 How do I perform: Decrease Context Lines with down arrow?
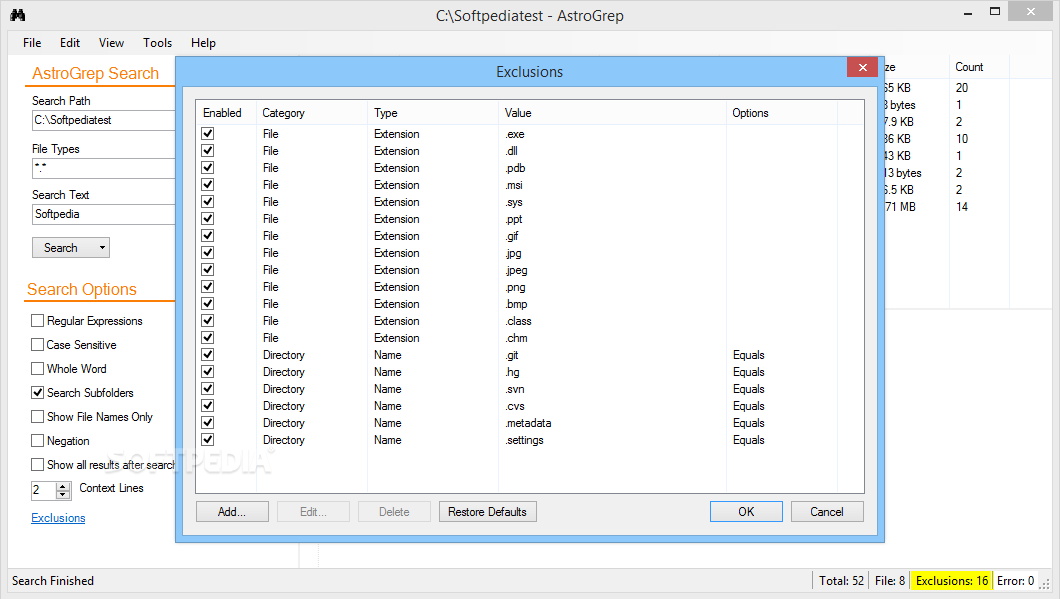pos(63,494)
